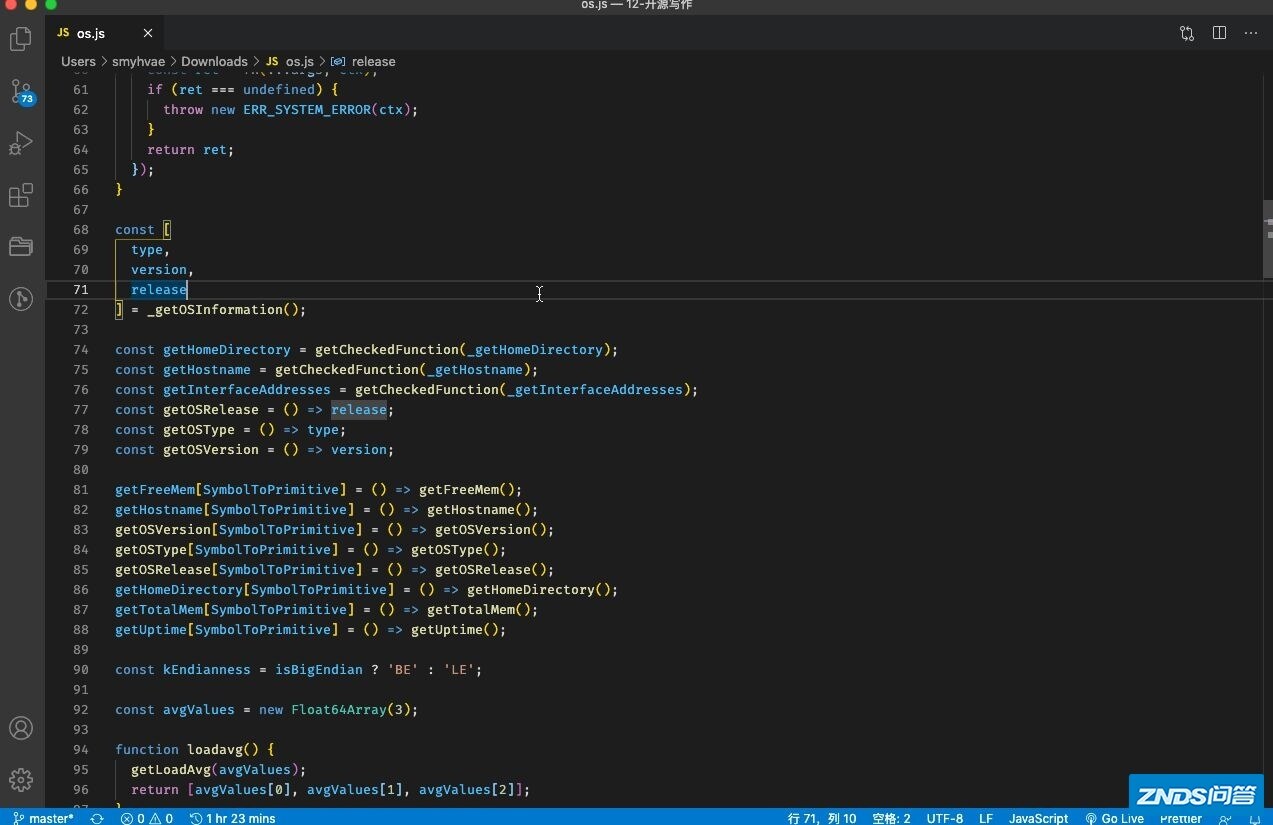Image resolution: width=1273 pixels, height=825 pixels.
Task: Click the Users breadcrumb segment
Action: [x=78, y=61]
